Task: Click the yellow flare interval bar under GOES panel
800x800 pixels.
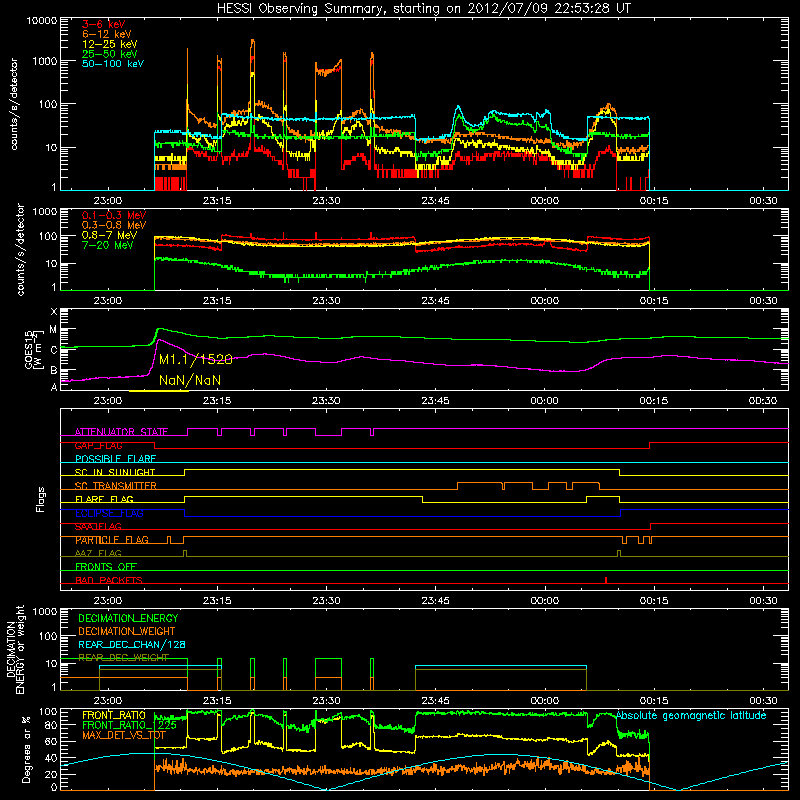Action: click(159, 391)
